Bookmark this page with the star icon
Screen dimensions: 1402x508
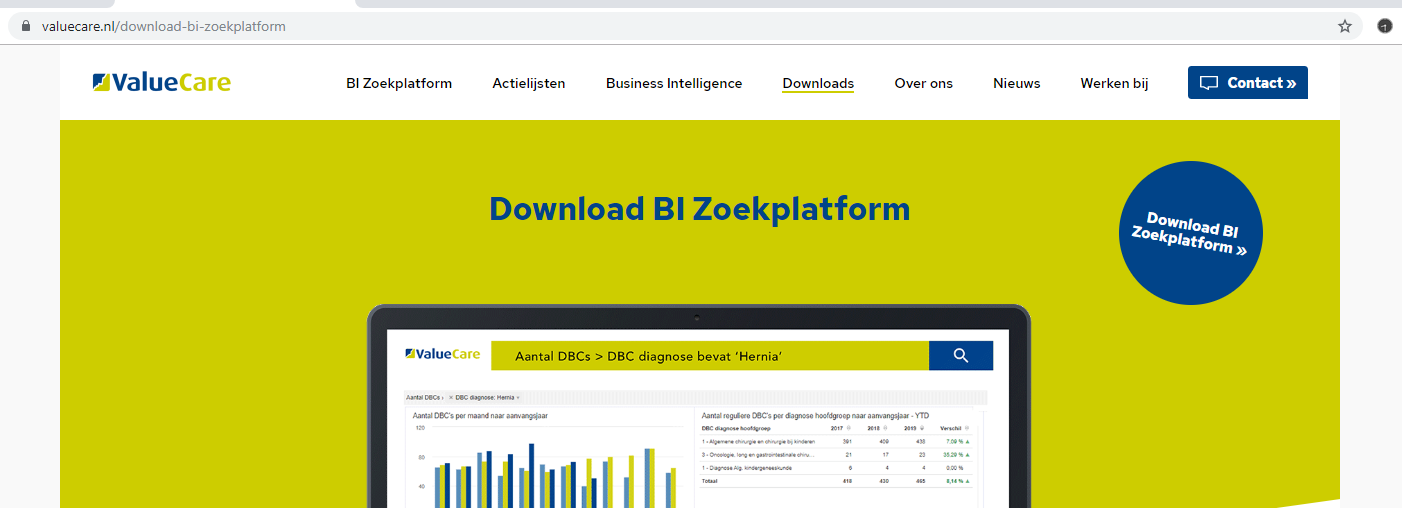point(1345,26)
